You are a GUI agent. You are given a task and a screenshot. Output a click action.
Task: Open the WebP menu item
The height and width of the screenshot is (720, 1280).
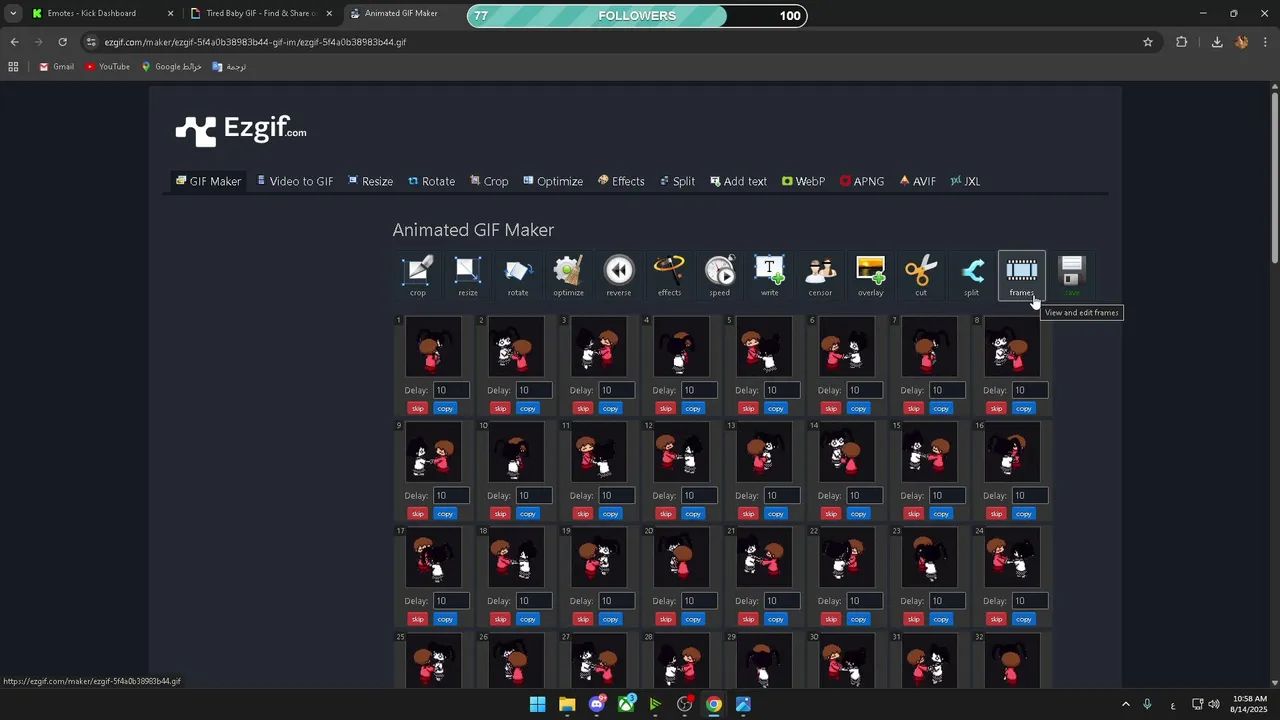803,181
